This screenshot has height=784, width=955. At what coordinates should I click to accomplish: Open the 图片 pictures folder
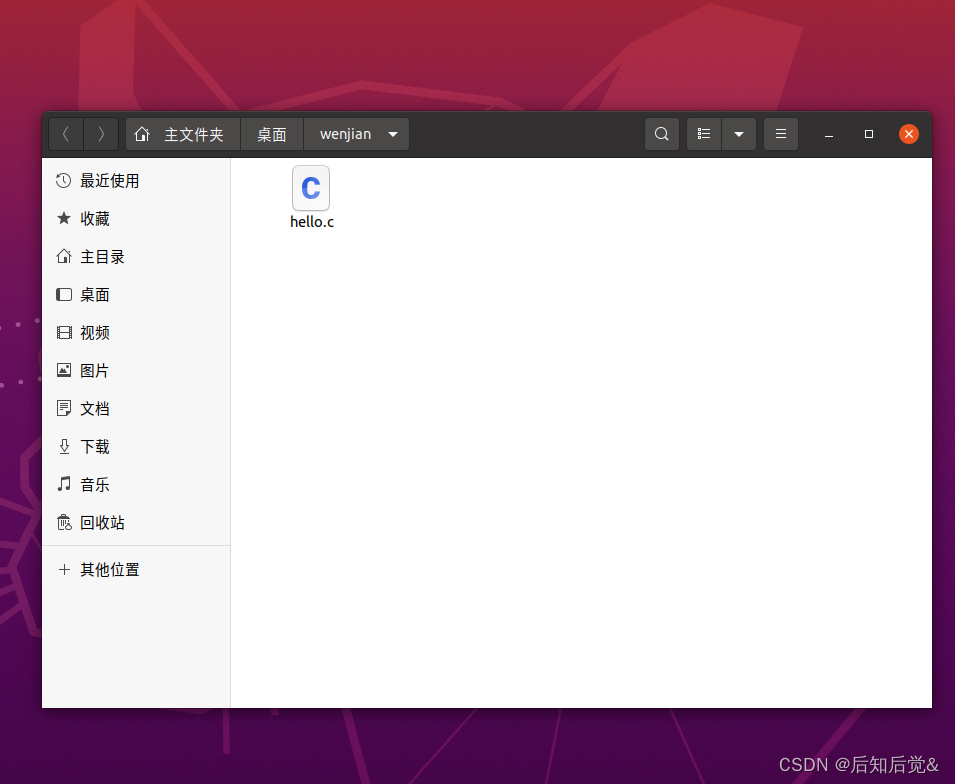point(95,370)
